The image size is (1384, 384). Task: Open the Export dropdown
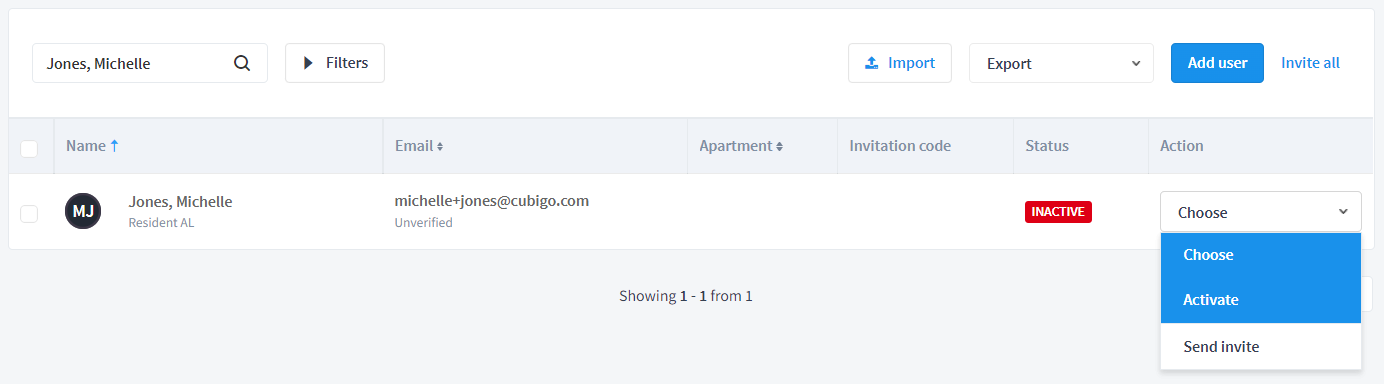[1061, 63]
